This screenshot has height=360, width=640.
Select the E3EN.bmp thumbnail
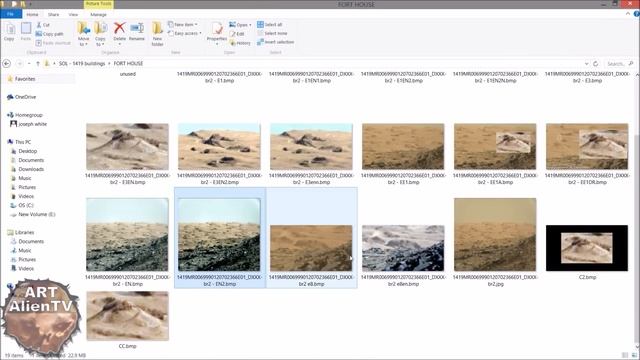coord(127,147)
